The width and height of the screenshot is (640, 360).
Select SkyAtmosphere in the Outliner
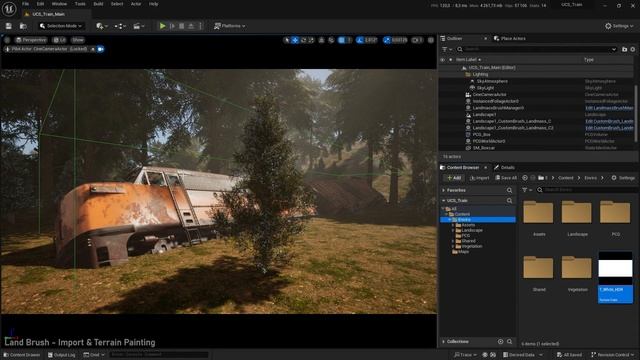[492, 81]
